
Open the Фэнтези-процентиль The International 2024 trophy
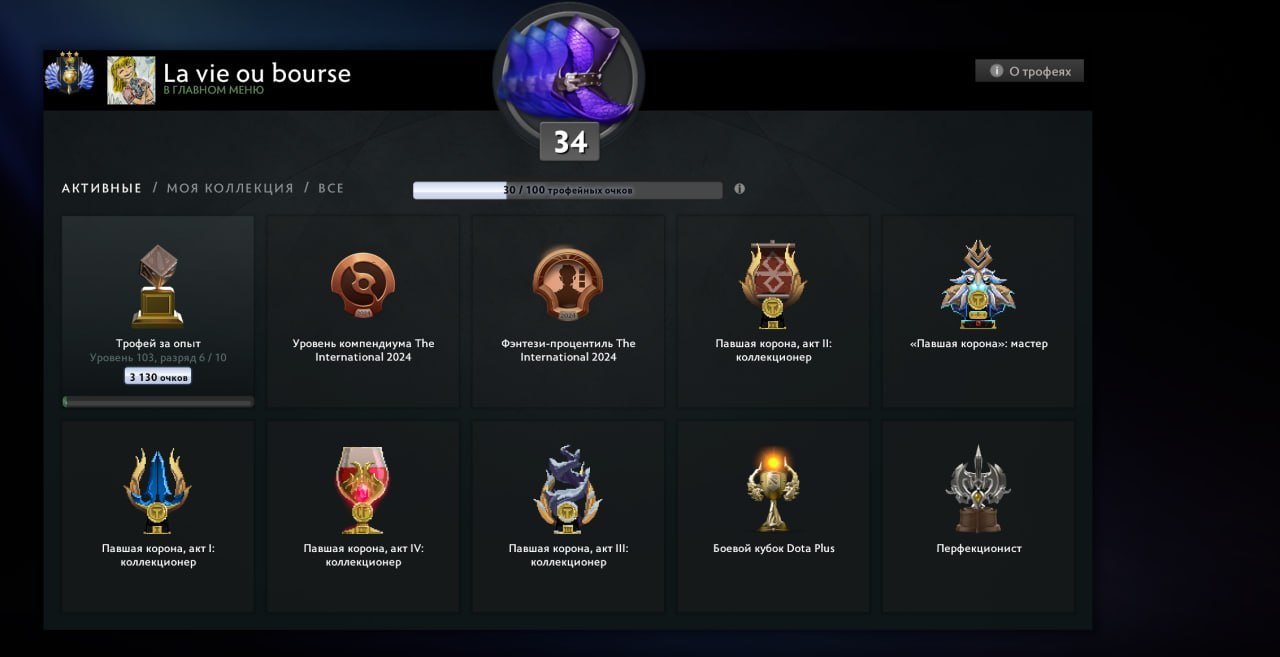pos(568,284)
